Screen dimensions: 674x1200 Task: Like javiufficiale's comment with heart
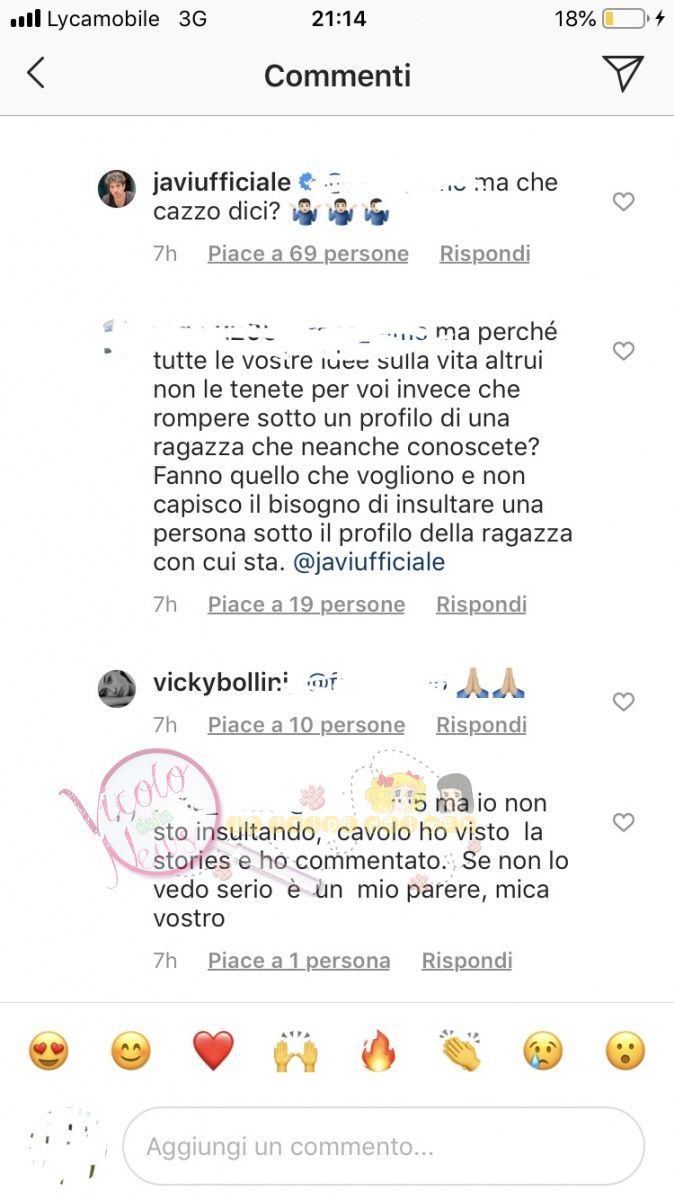coord(623,202)
